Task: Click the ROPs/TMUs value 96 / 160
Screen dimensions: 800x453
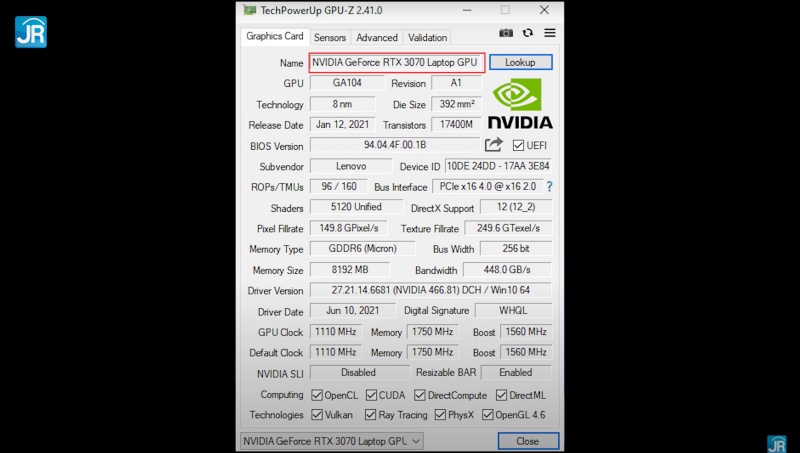Action: click(x=339, y=187)
